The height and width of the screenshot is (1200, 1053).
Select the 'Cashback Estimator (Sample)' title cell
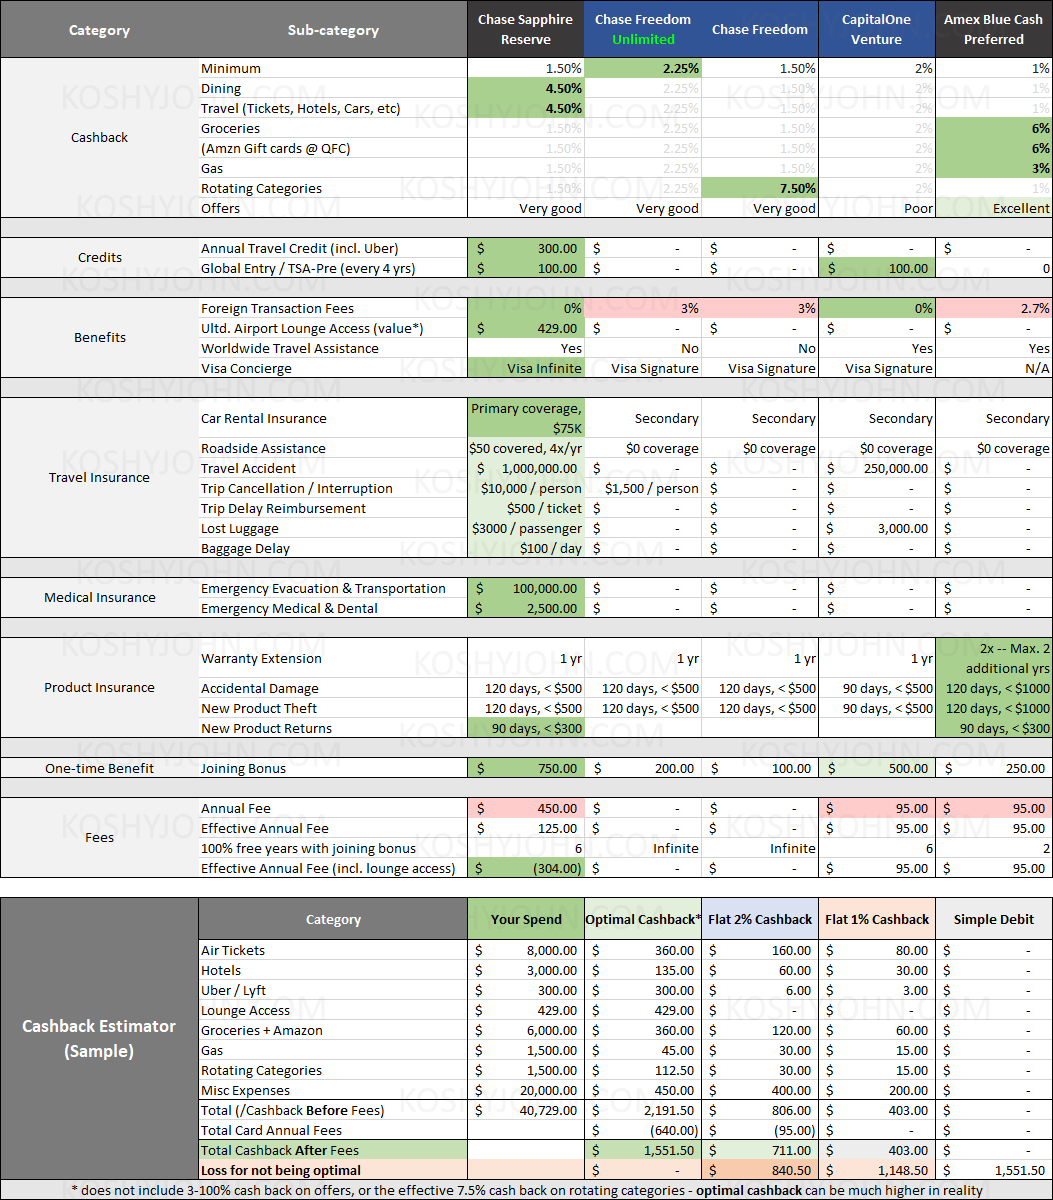pos(99,1038)
